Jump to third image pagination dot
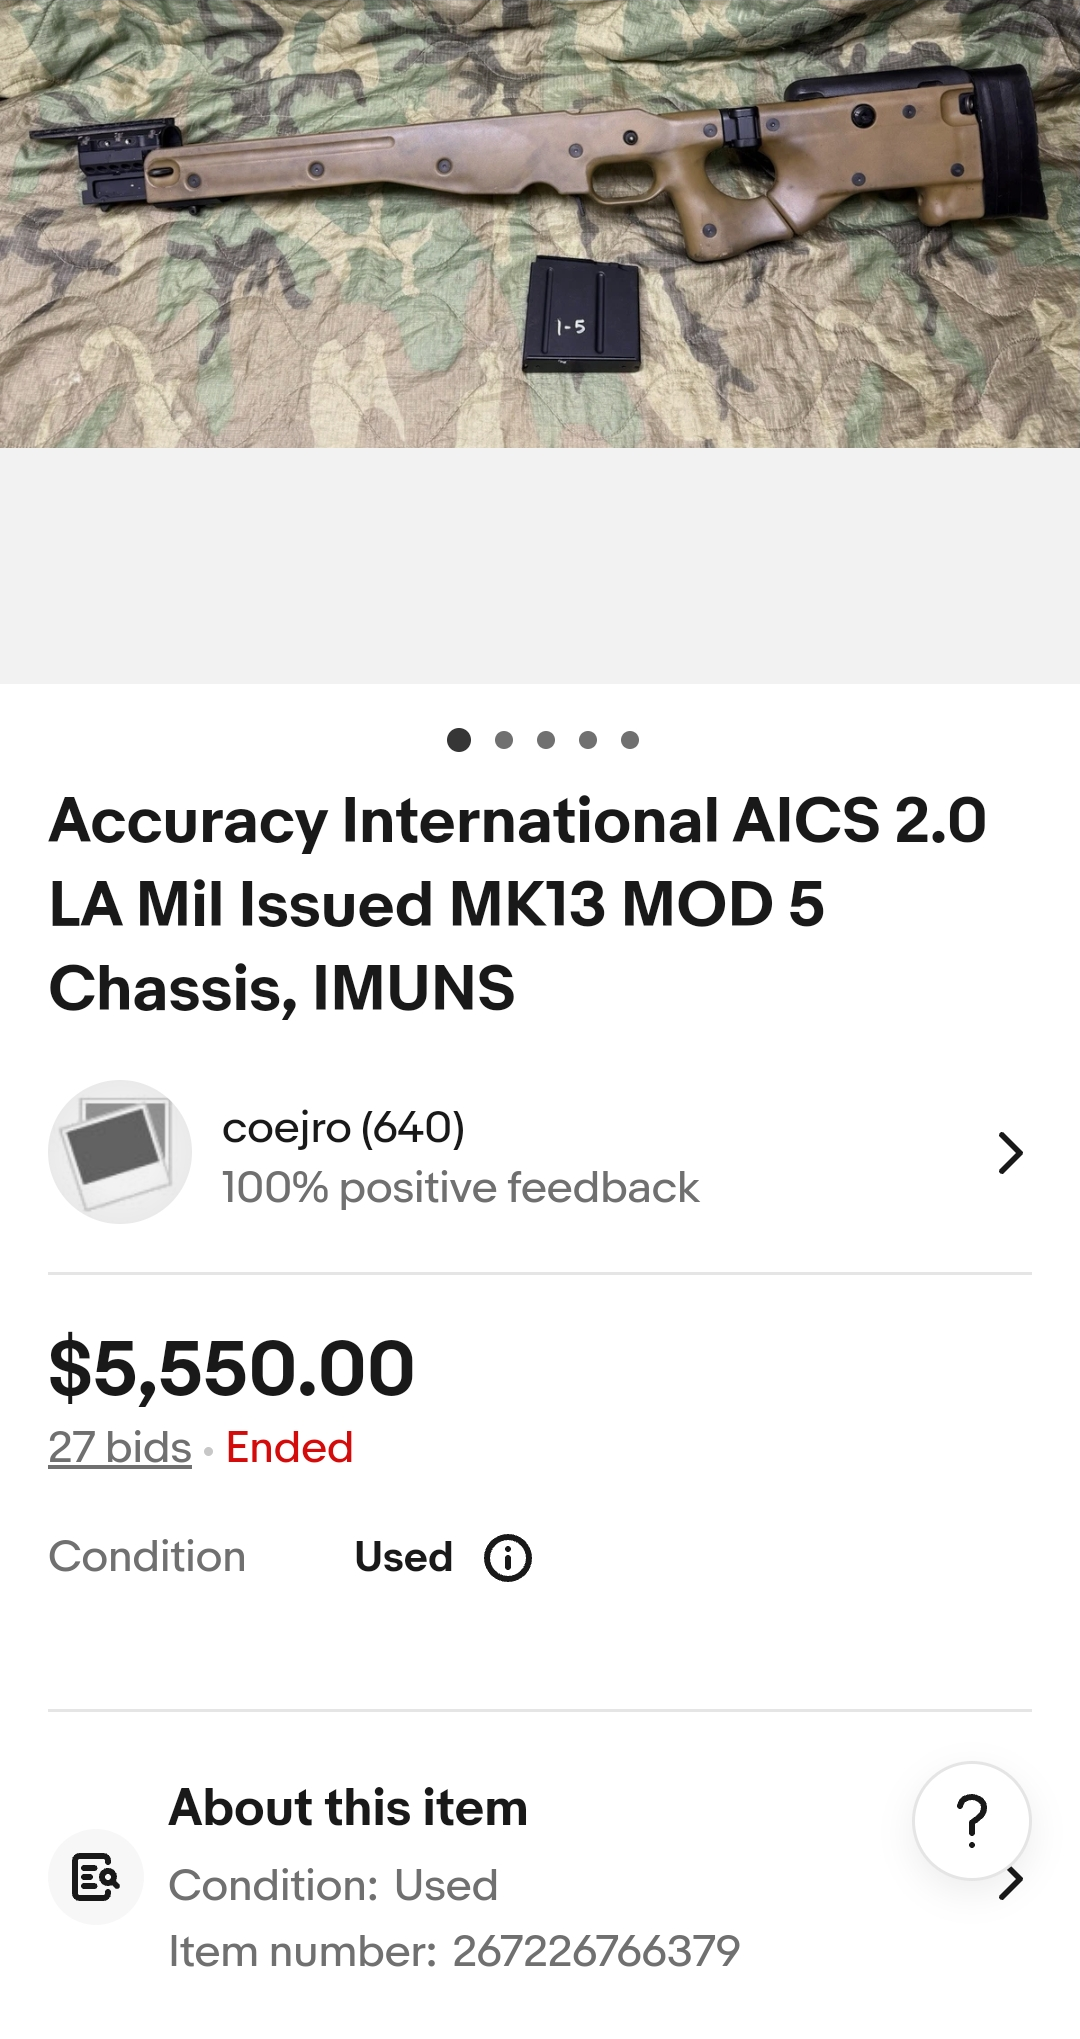The width and height of the screenshot is (1080, 2039). [x=546, y=740]
